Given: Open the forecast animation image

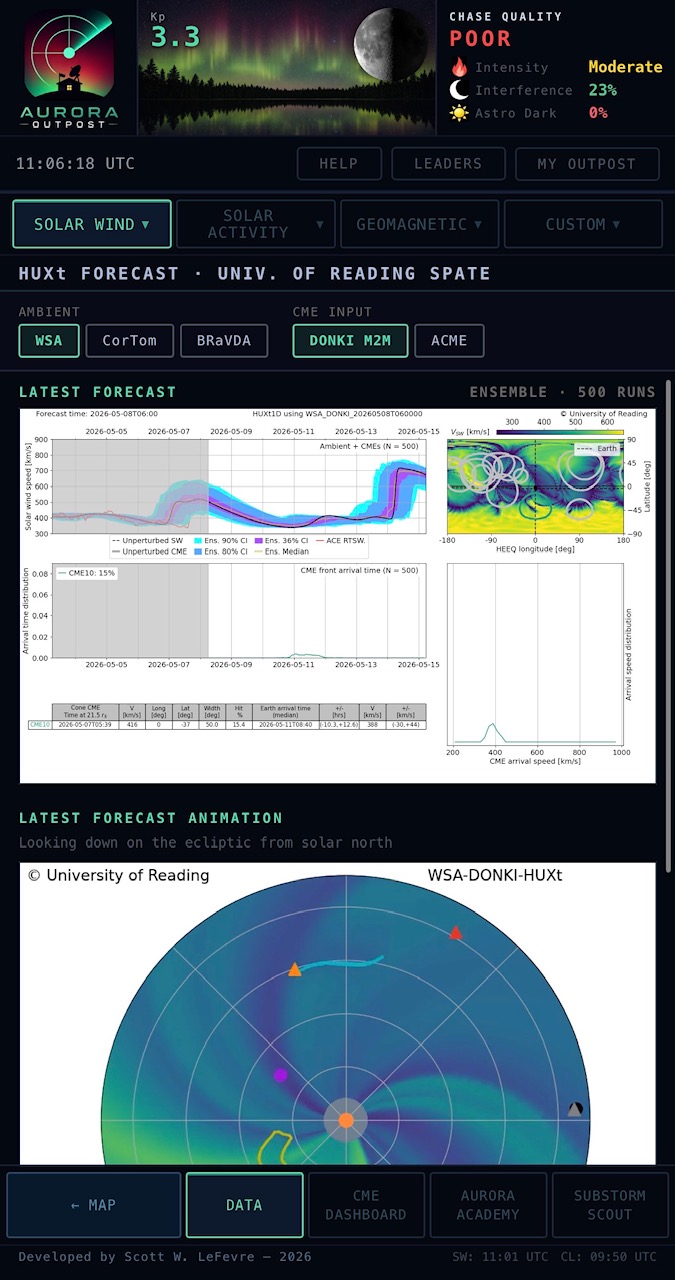Looking at the screenshot, I should (338, 1013).
